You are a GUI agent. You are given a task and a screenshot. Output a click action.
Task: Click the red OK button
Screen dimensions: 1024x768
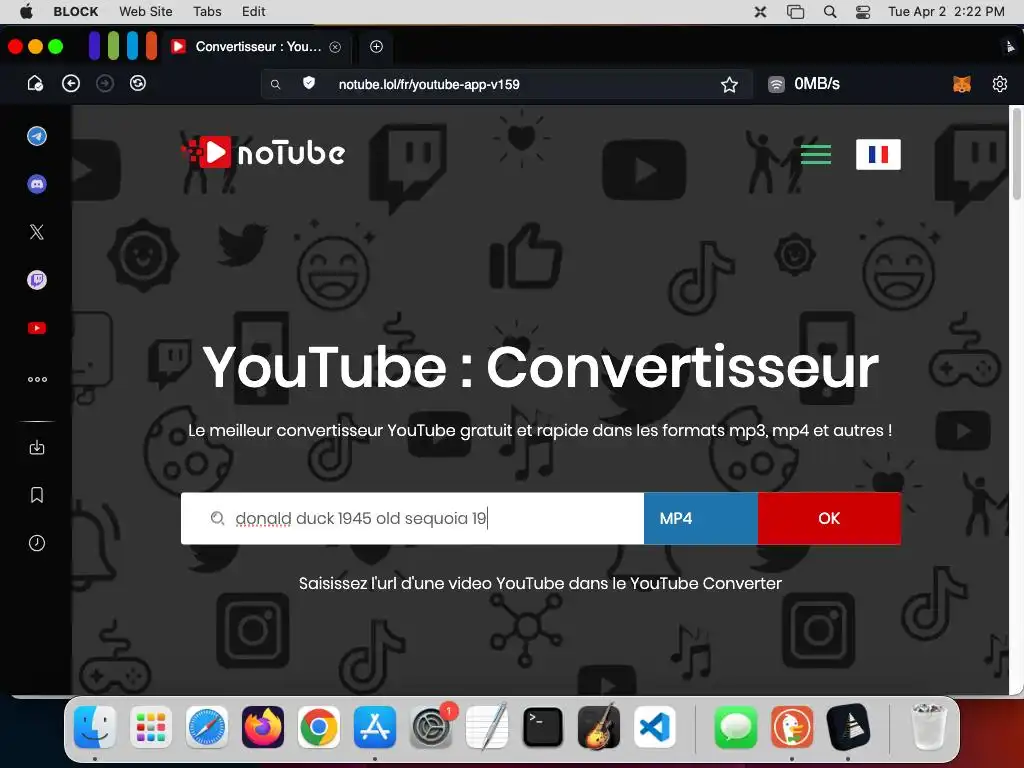829,518
